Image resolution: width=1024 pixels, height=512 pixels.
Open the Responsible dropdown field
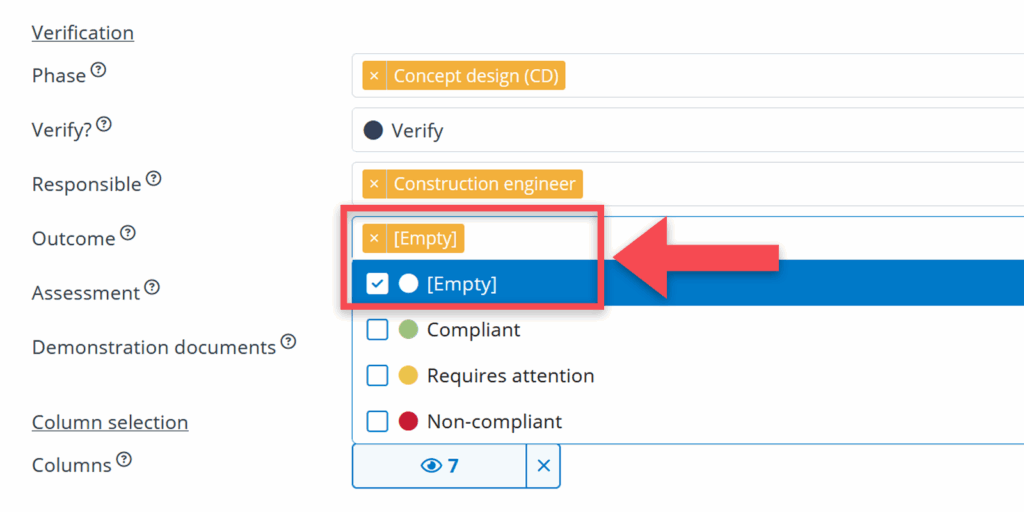(800, 184)
